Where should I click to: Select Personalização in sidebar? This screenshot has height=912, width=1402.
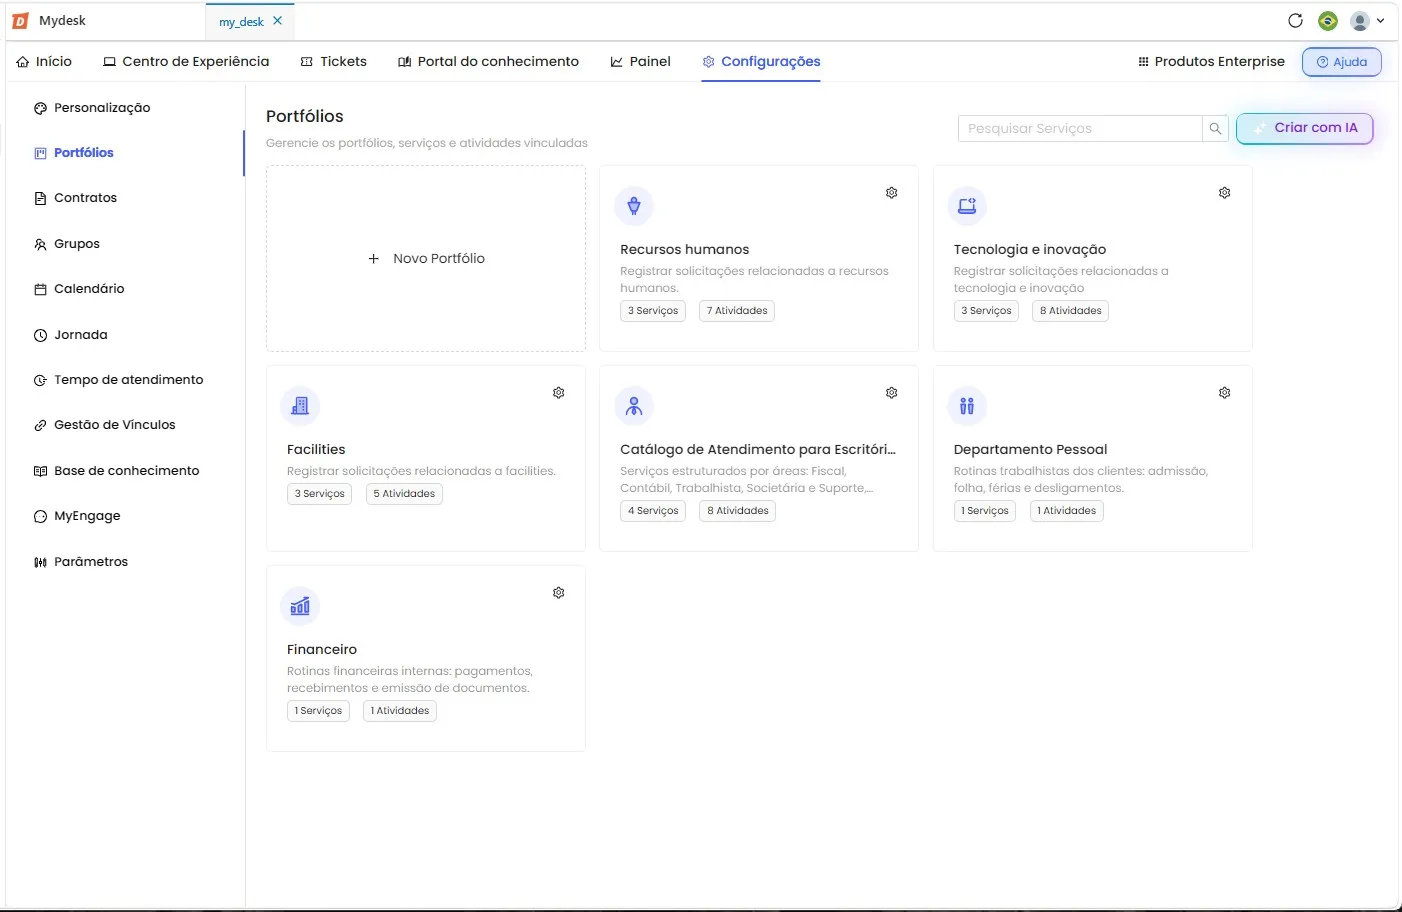[x=92, y=108]
